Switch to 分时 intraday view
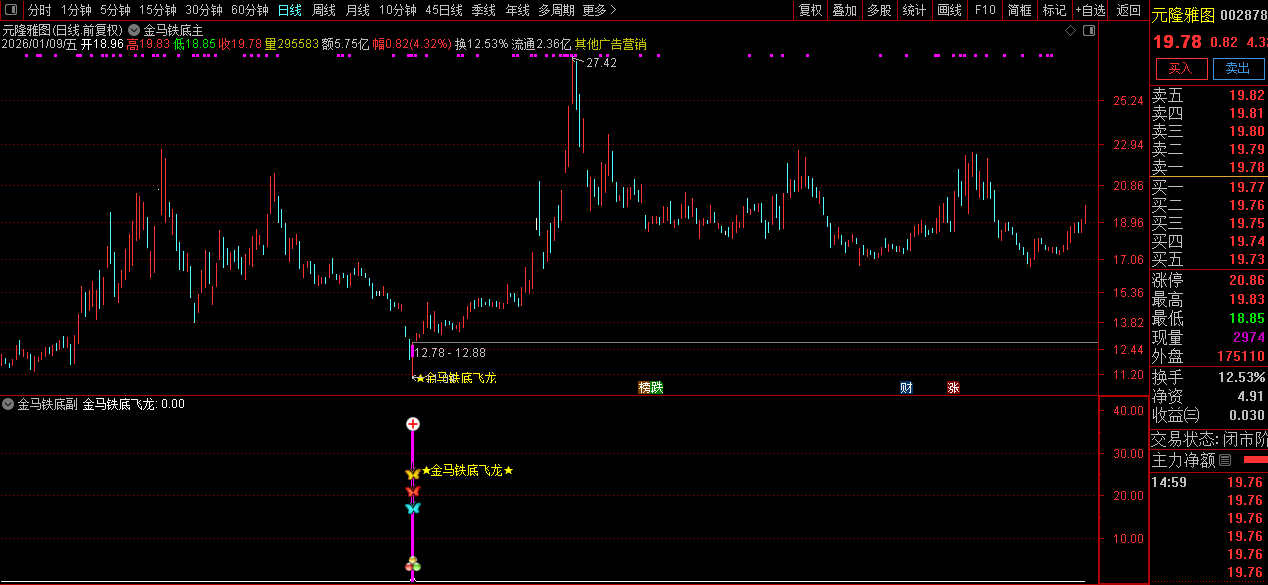 point(39,10)
